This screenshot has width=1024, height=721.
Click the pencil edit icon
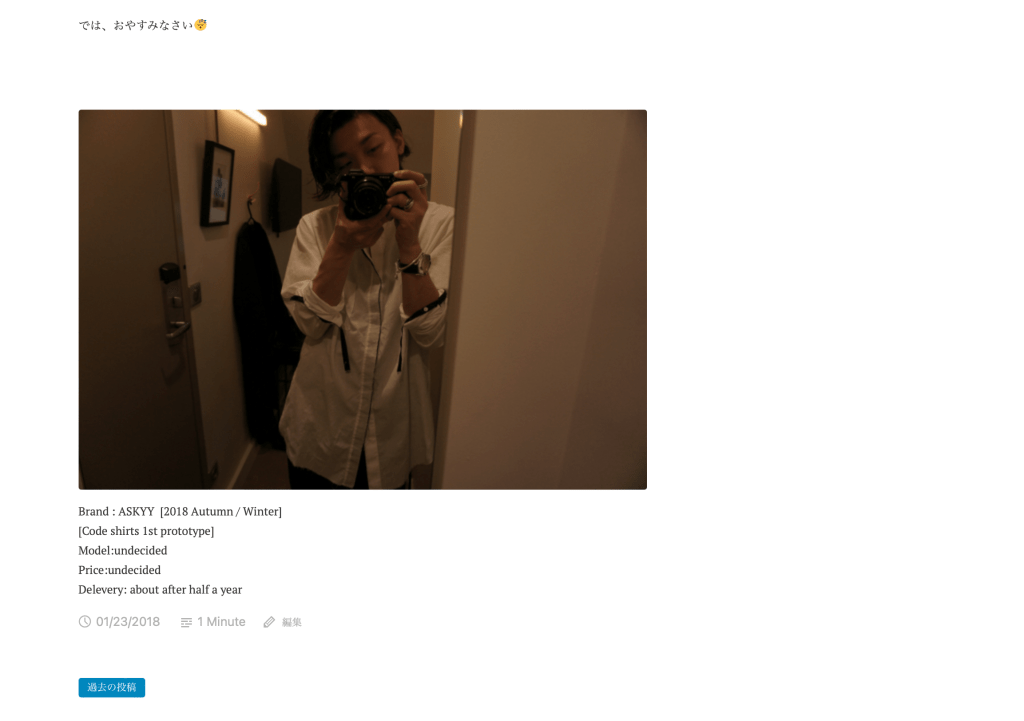coord(269,622)
